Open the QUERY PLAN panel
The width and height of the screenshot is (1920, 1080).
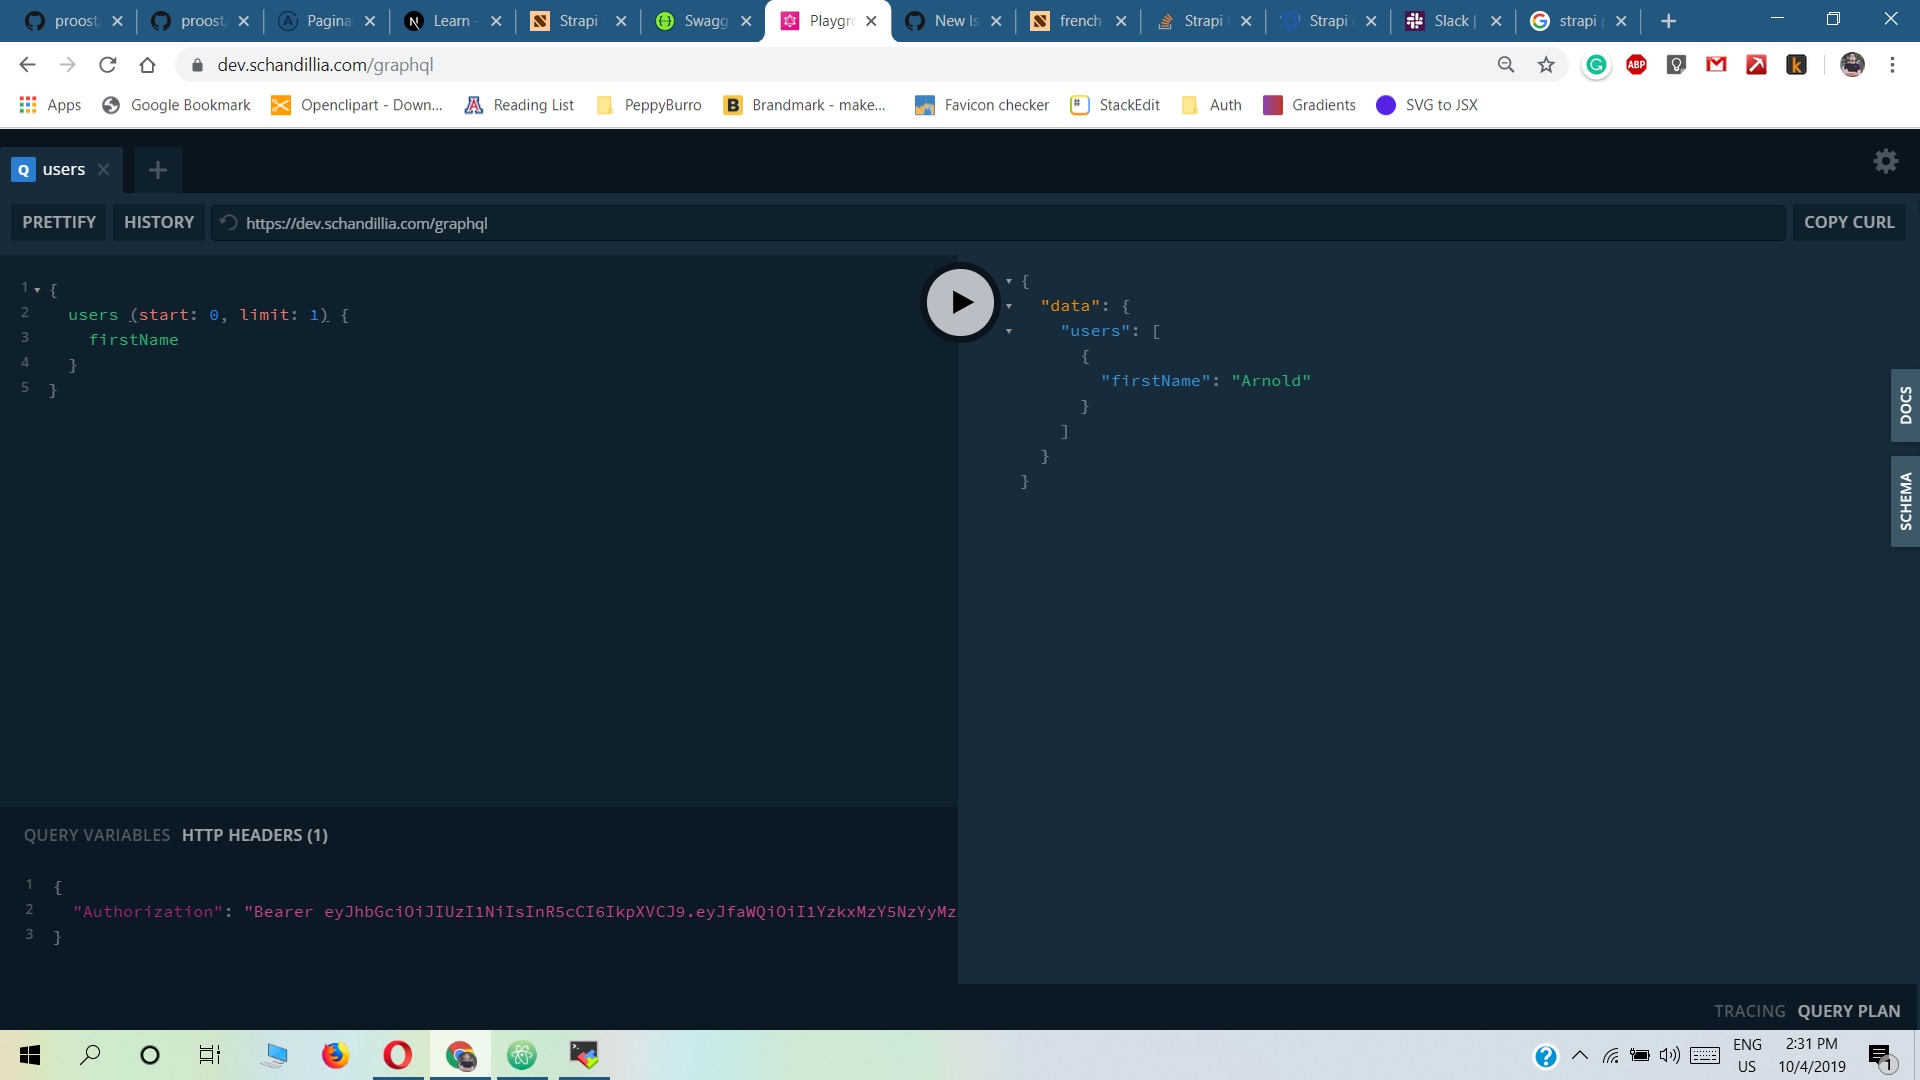1848,1011
